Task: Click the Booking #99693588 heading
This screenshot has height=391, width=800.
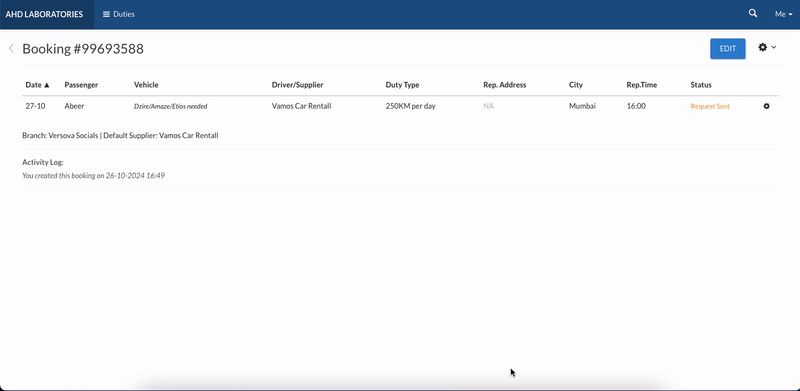Action: pyautogui.click(x=83, y=48)
